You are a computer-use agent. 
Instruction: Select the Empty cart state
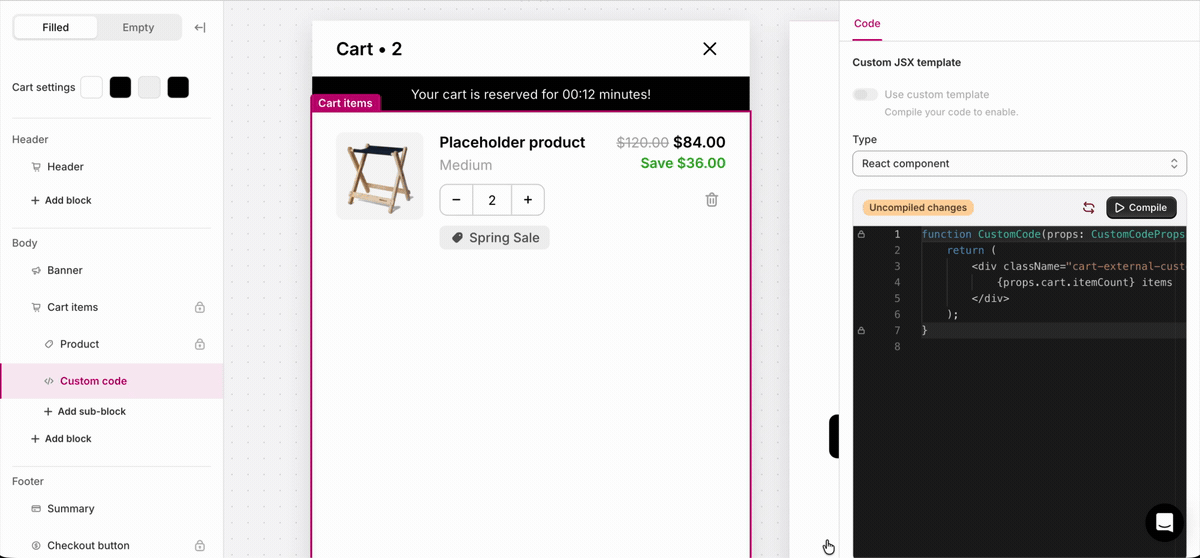138,28
